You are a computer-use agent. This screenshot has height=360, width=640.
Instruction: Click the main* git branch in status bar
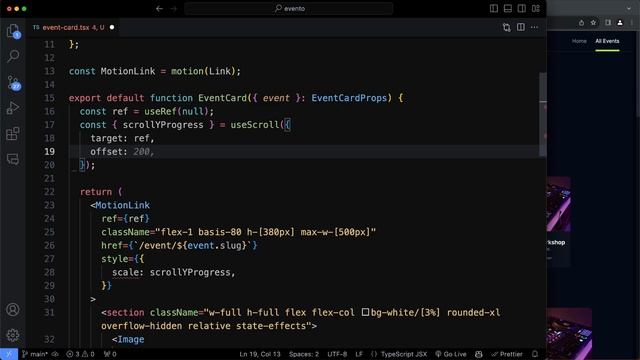coord(35,354)
